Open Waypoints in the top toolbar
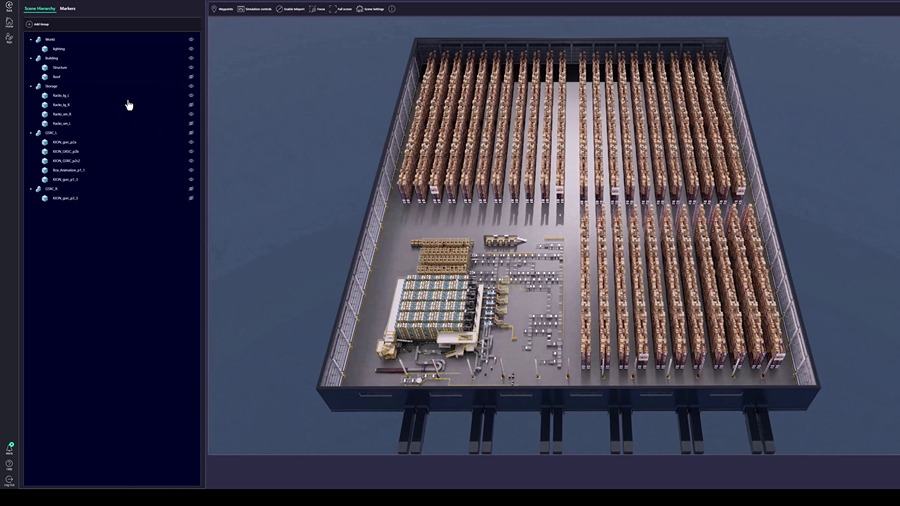 pyautogui.click(x=222, y=9)
